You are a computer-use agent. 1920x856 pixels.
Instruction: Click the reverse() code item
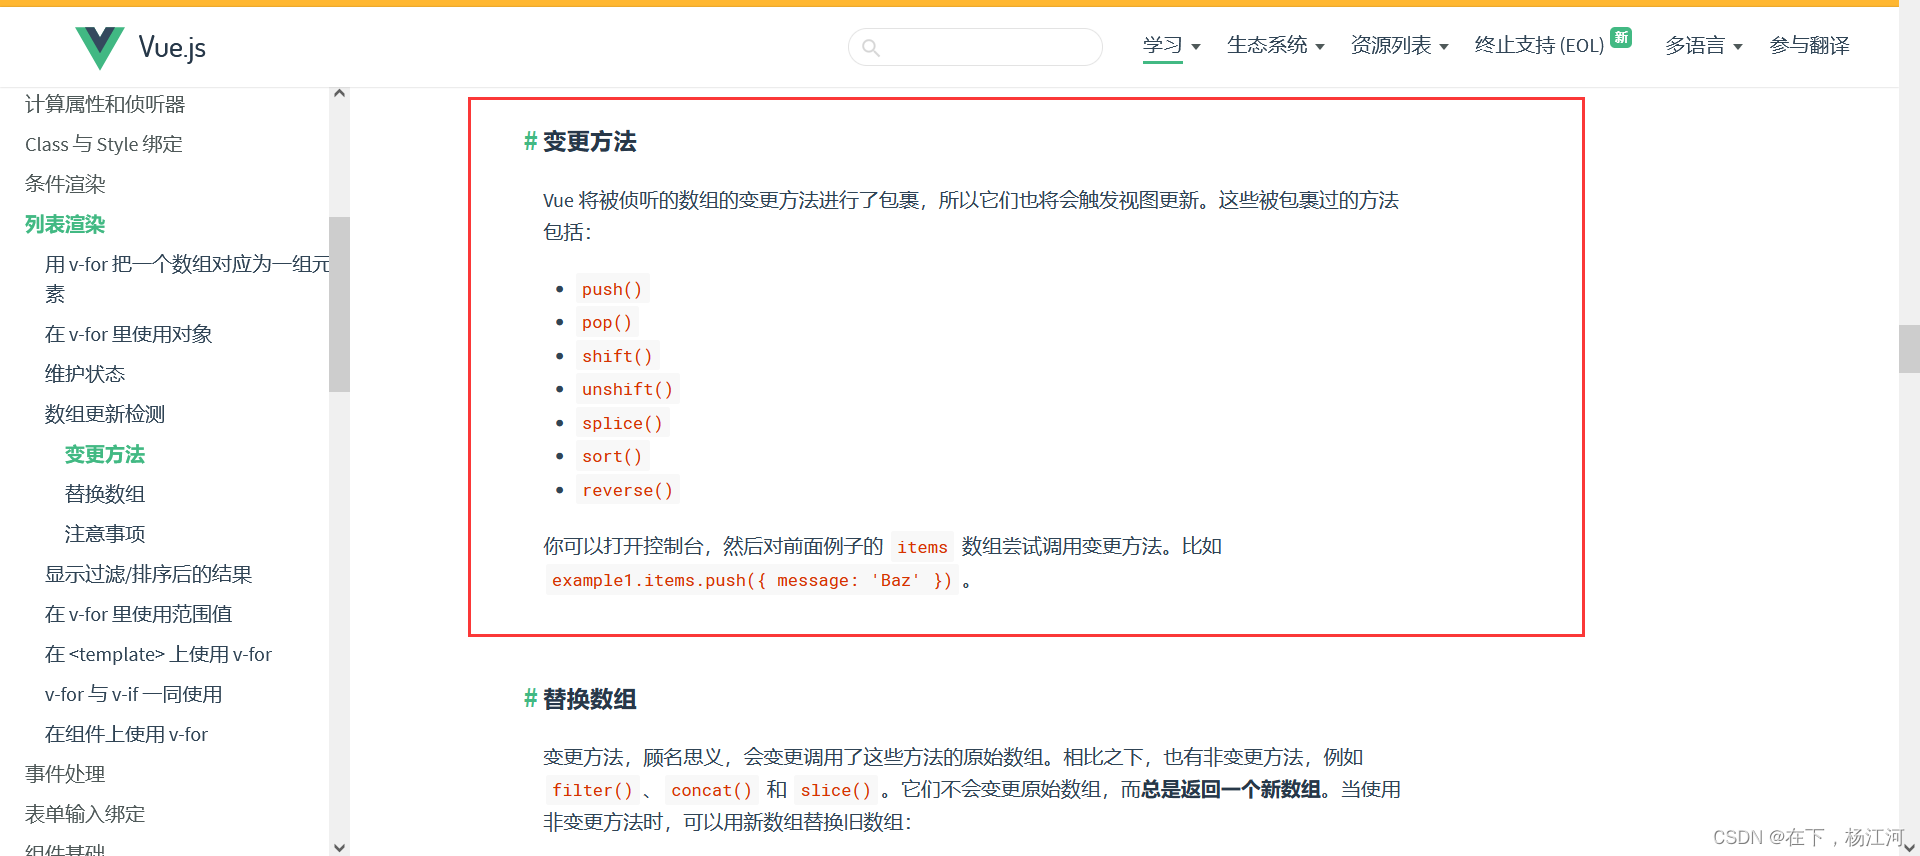click(627, 490)
